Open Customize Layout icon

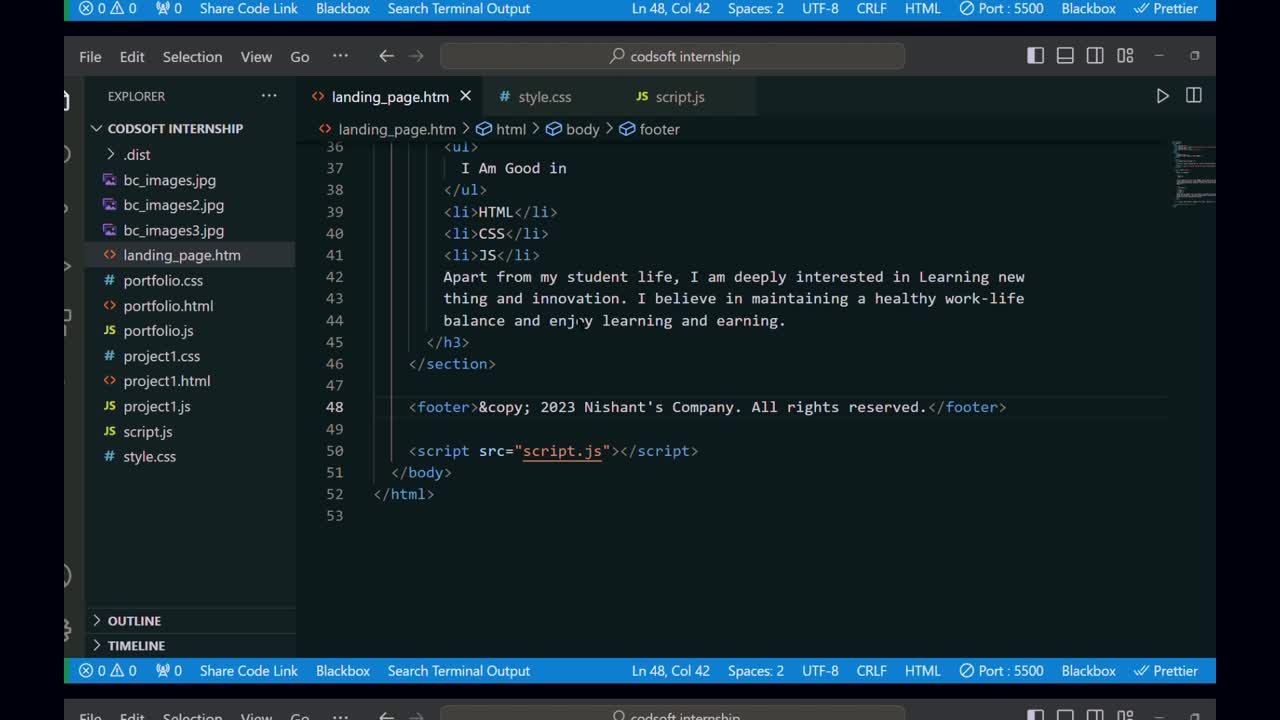1125,56
